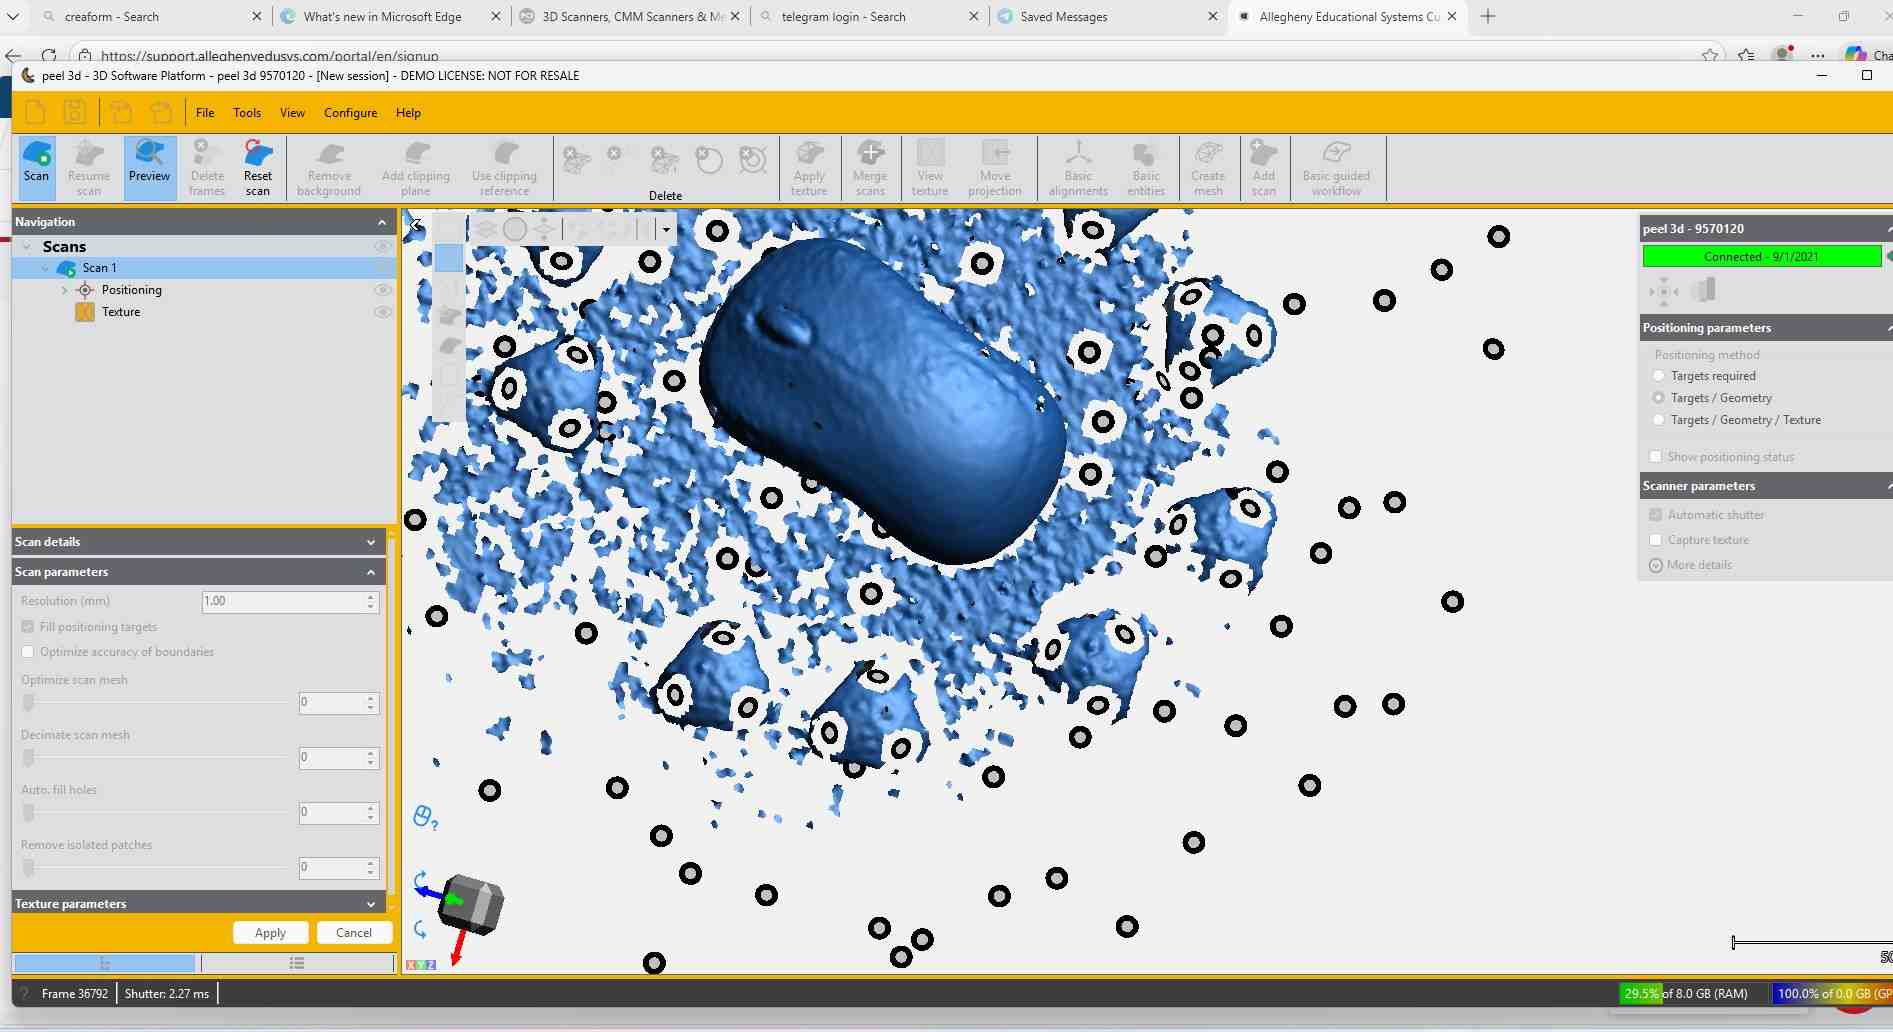Open the Configure menu
This screenshot has width=1893, height=1032.
(x=350, y=112)
